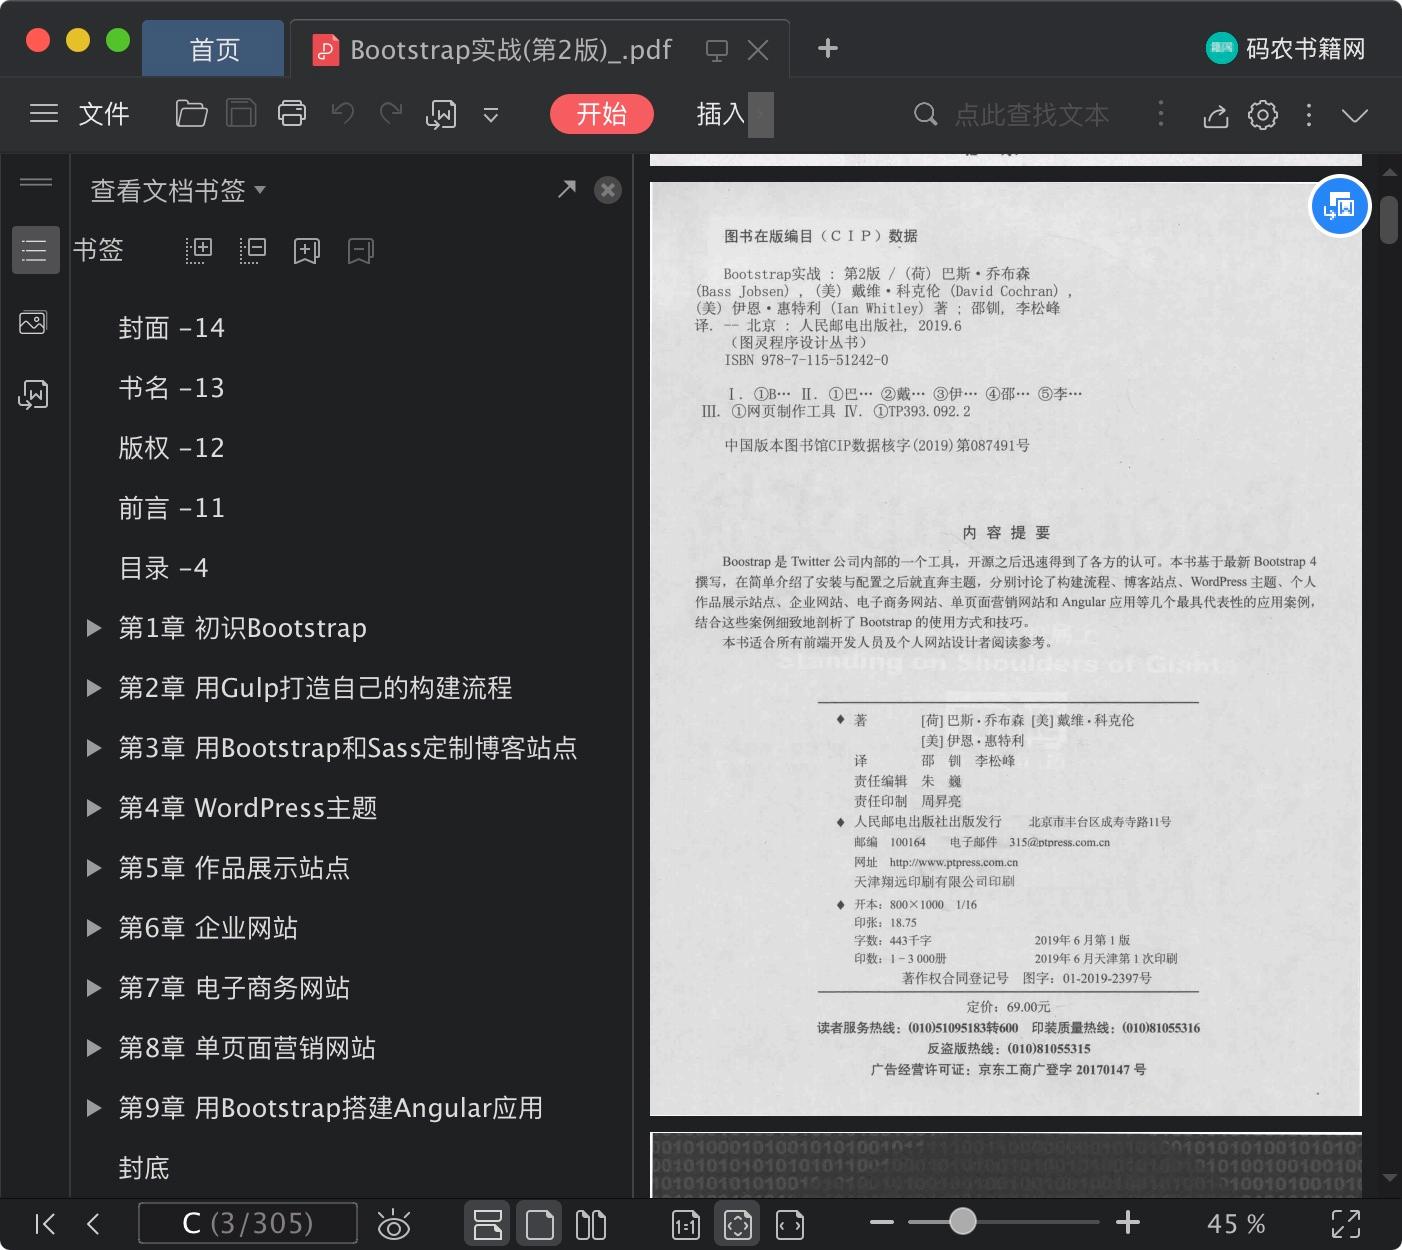Toggle eye protection mode icon
Viewport: 1402px width, 1250px height.
point(394,1224)
